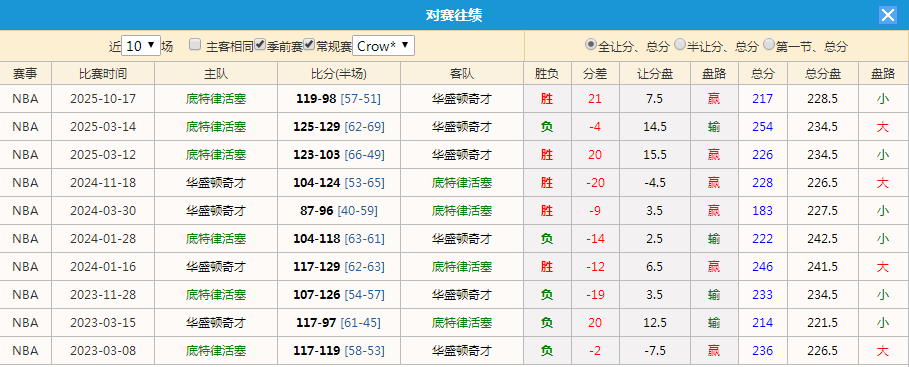This screenshot has width=909, height=367.
Task: Uncheck the 常规赛 checkbox
Action: pyautogui.click(x=309, y=44)
